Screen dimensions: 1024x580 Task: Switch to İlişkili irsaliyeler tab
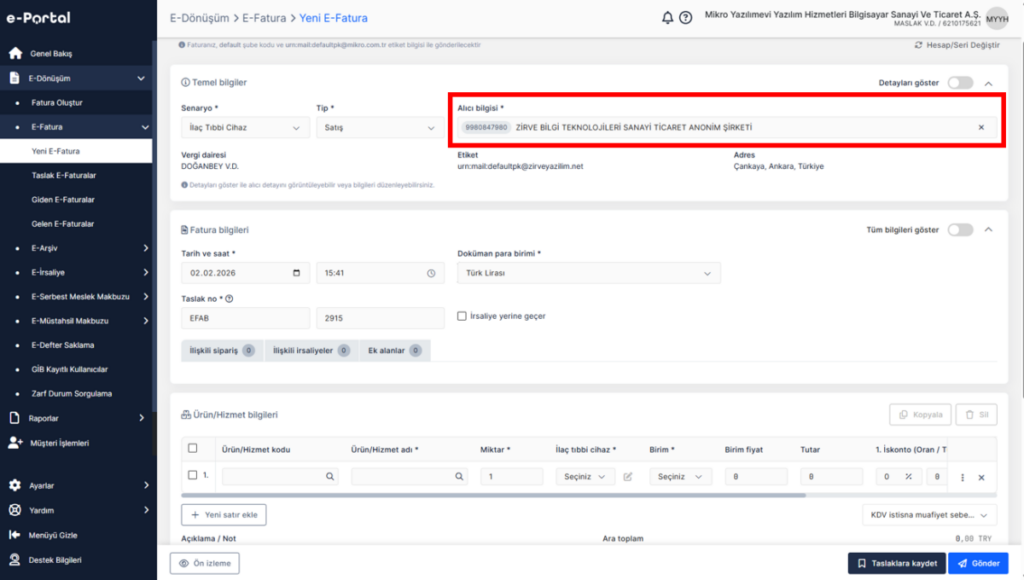coord(312,351)
